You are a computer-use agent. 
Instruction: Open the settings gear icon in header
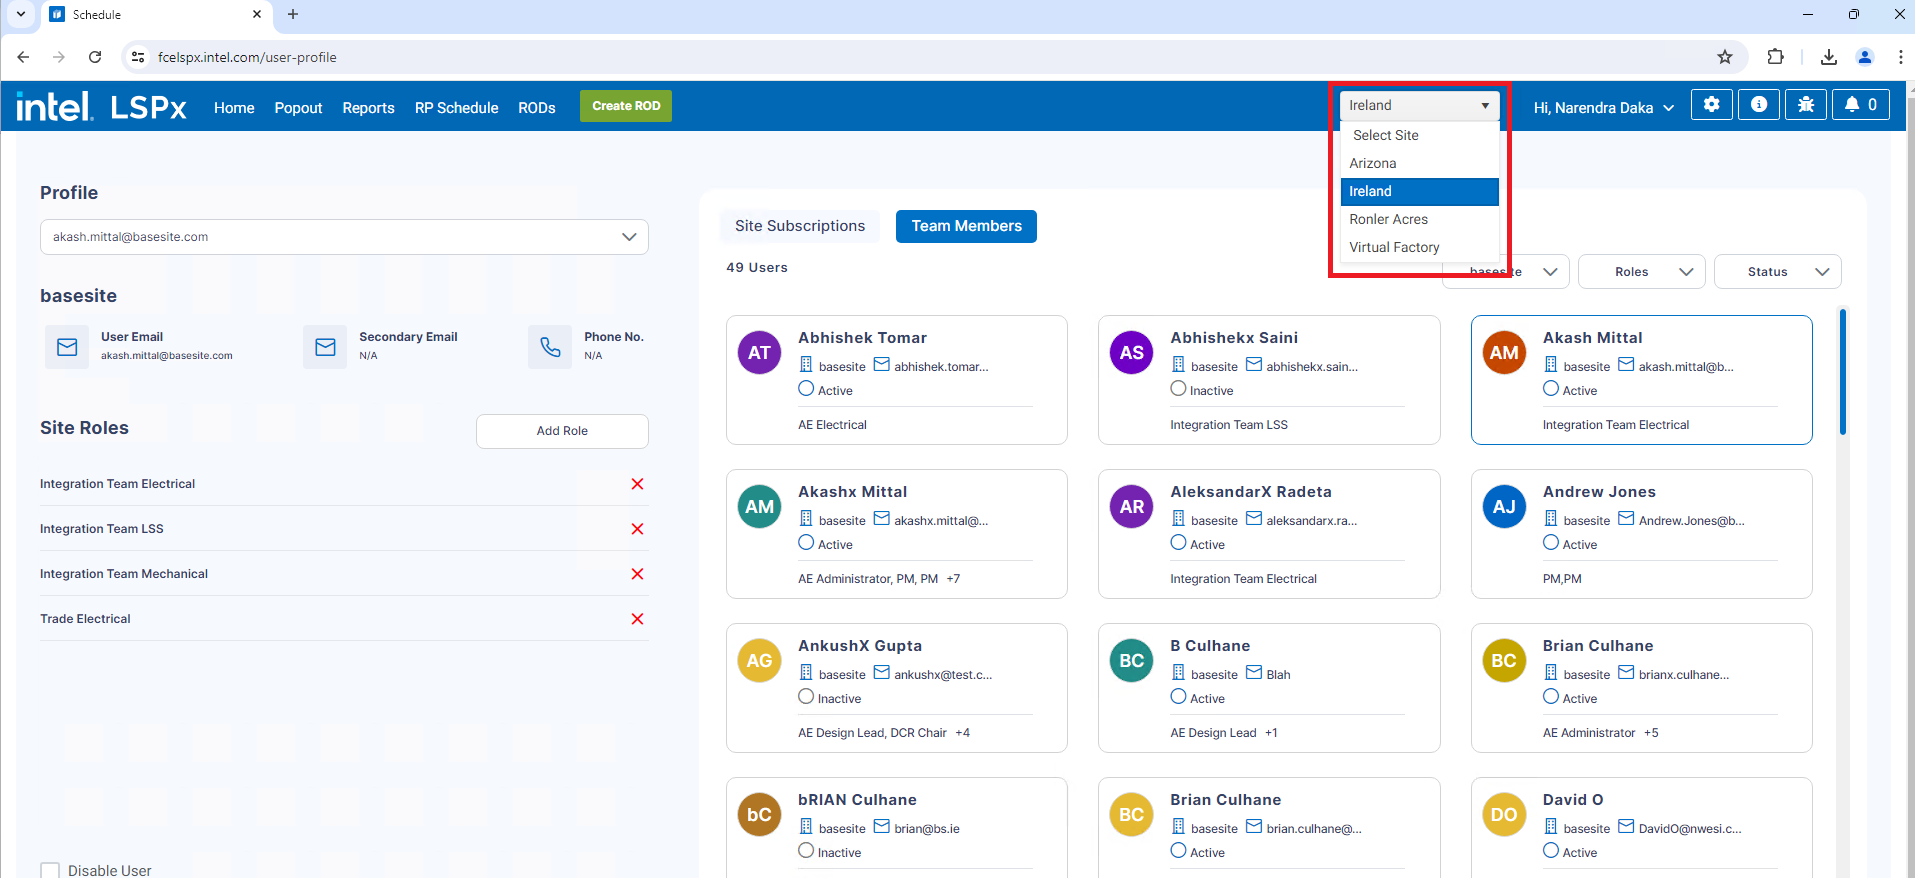(x=1711, y=105)
